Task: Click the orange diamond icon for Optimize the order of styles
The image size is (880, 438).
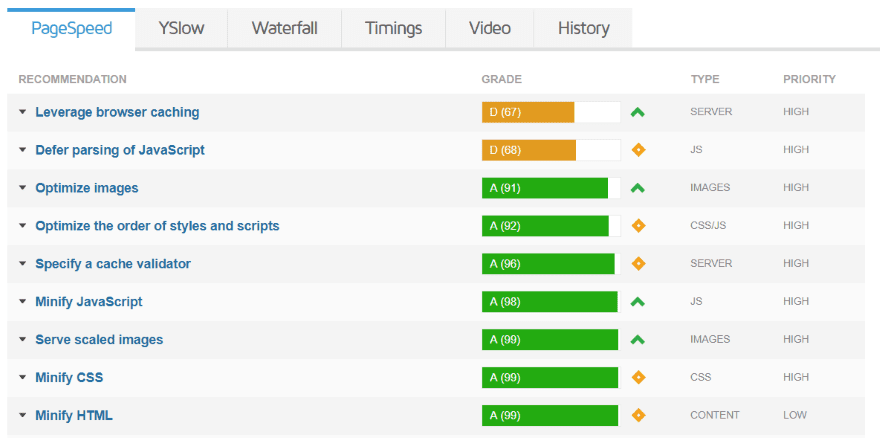Action: click(x=638, y=226)
